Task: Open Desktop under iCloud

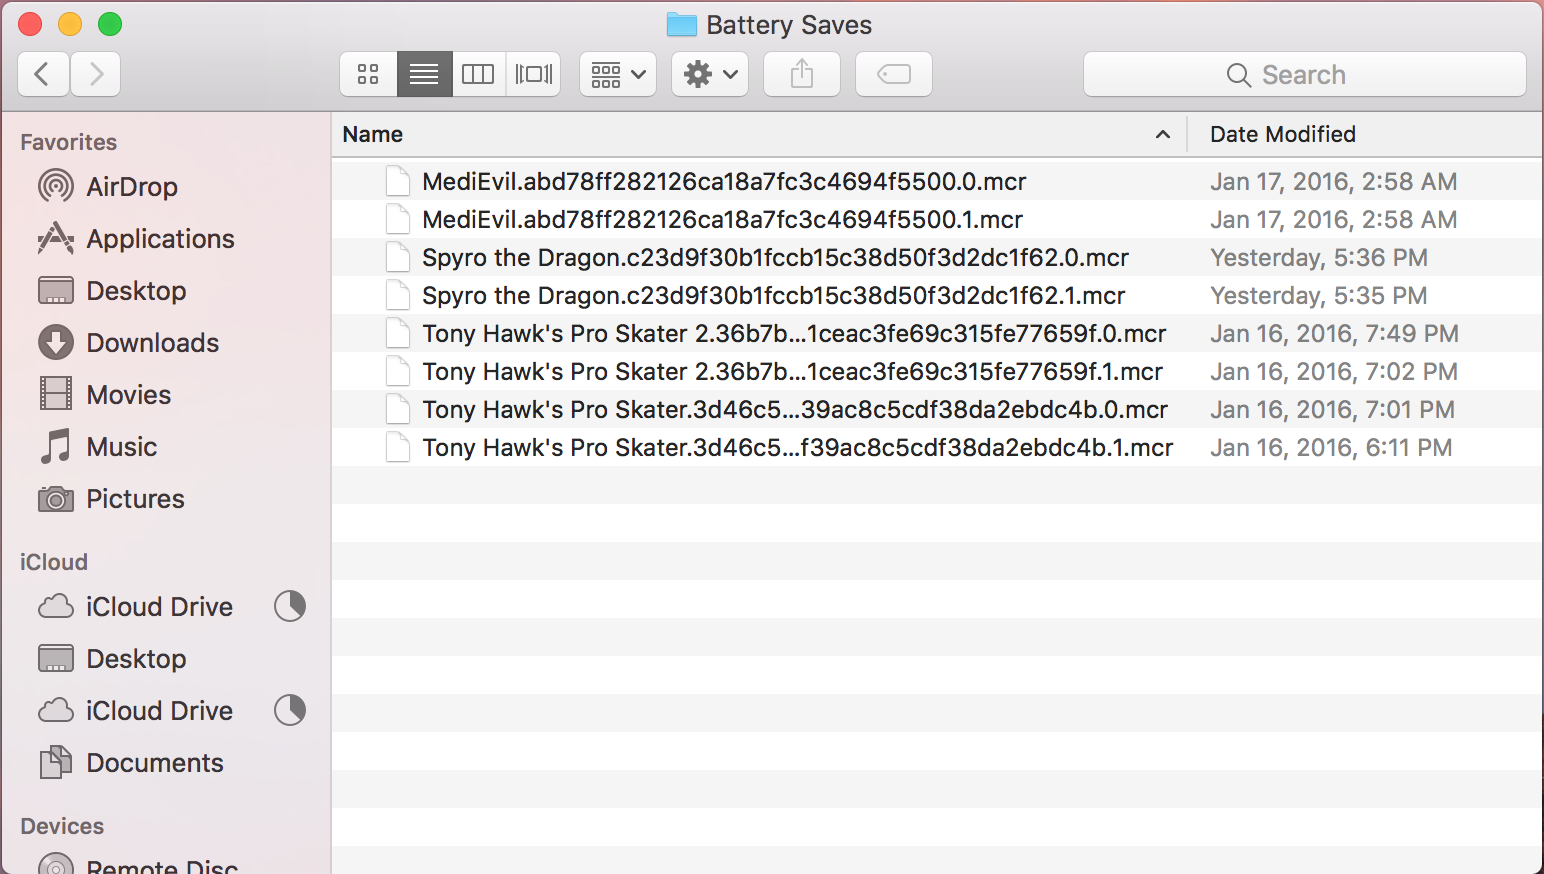Action: tap(165, 659)
